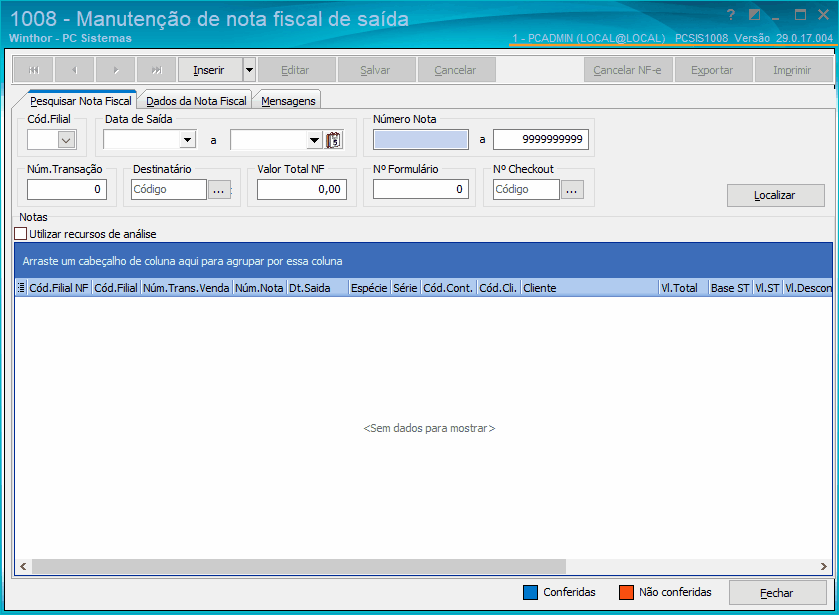839x615 pixels.
Task: Sort by Cód.Cli. column header
Action: click(x=498, y=288)
